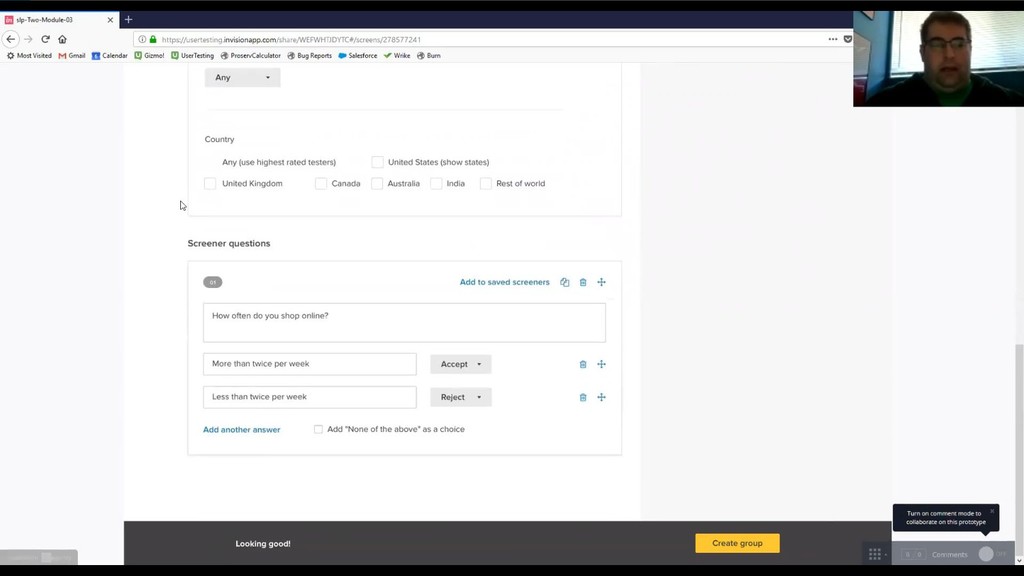Select the slp-Two-Module-03 browser tab

point(59,20)
